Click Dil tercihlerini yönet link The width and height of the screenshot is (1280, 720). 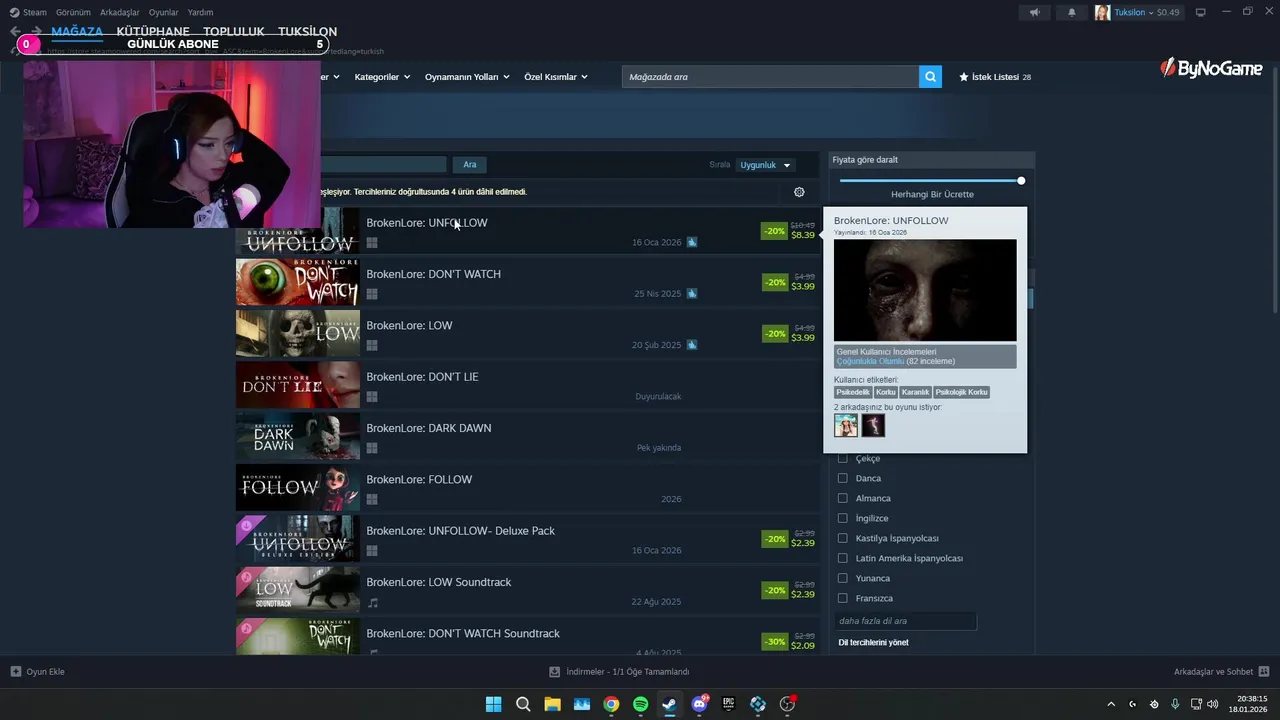pos(873,642)
